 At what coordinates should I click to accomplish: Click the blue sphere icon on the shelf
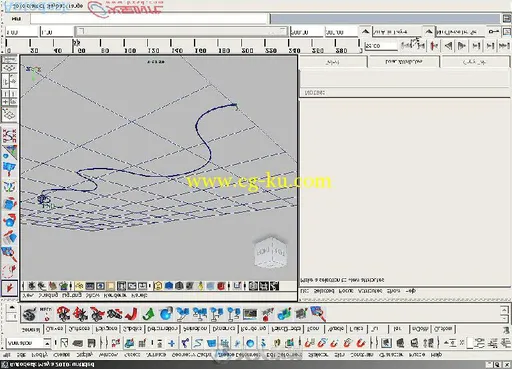point(166,313)
